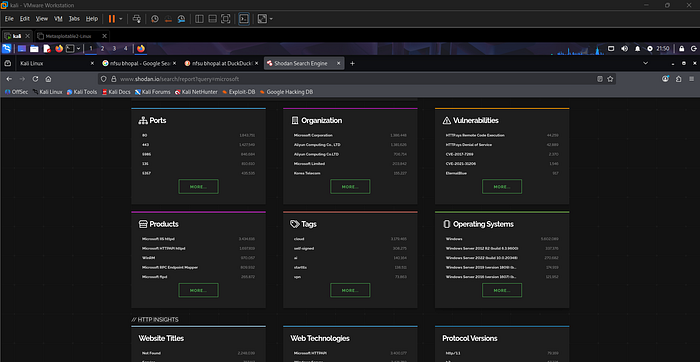Expand the list all tabs chevron
Viewport: 700px width, 362px height.
[x=645, y=63]
